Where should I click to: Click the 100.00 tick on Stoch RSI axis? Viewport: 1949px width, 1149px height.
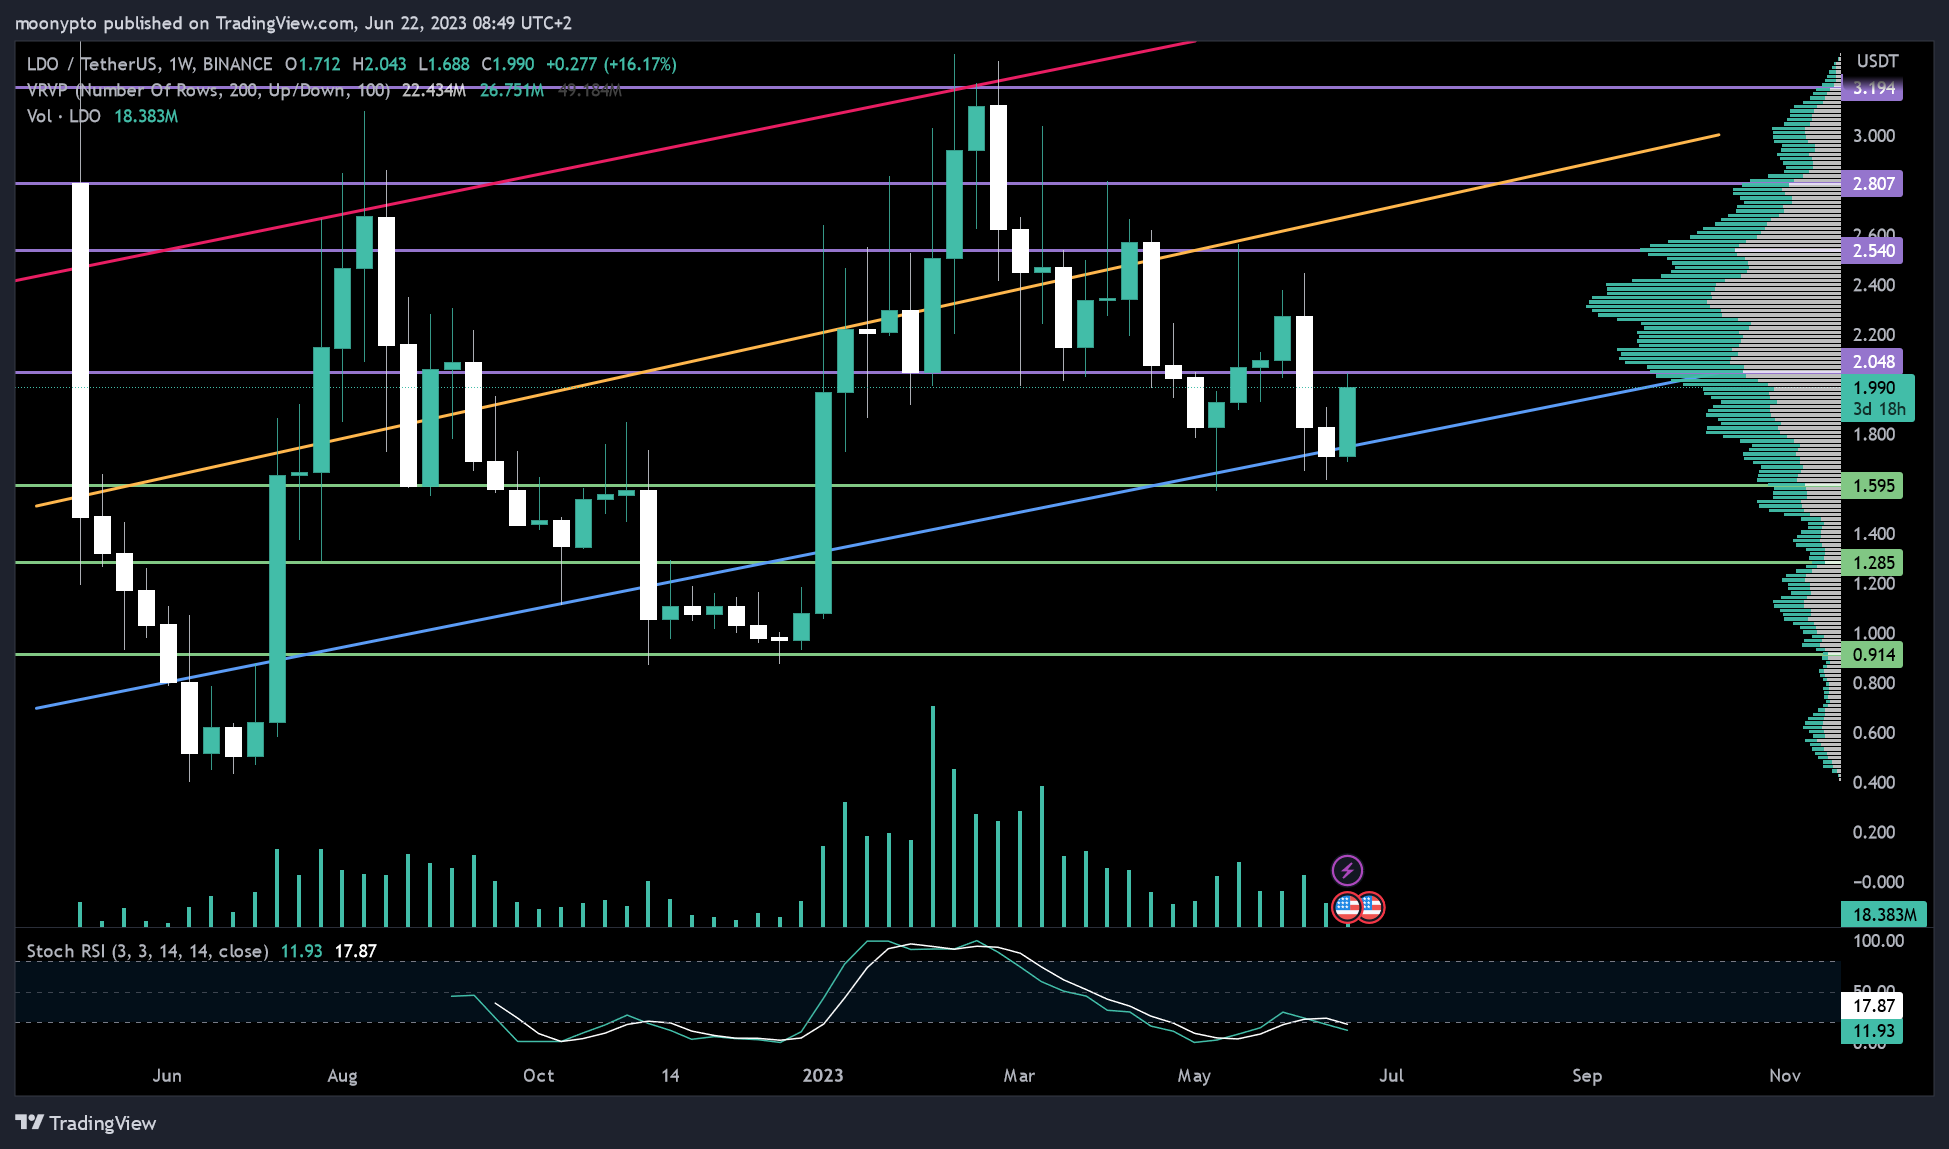tap(1878, 941)
